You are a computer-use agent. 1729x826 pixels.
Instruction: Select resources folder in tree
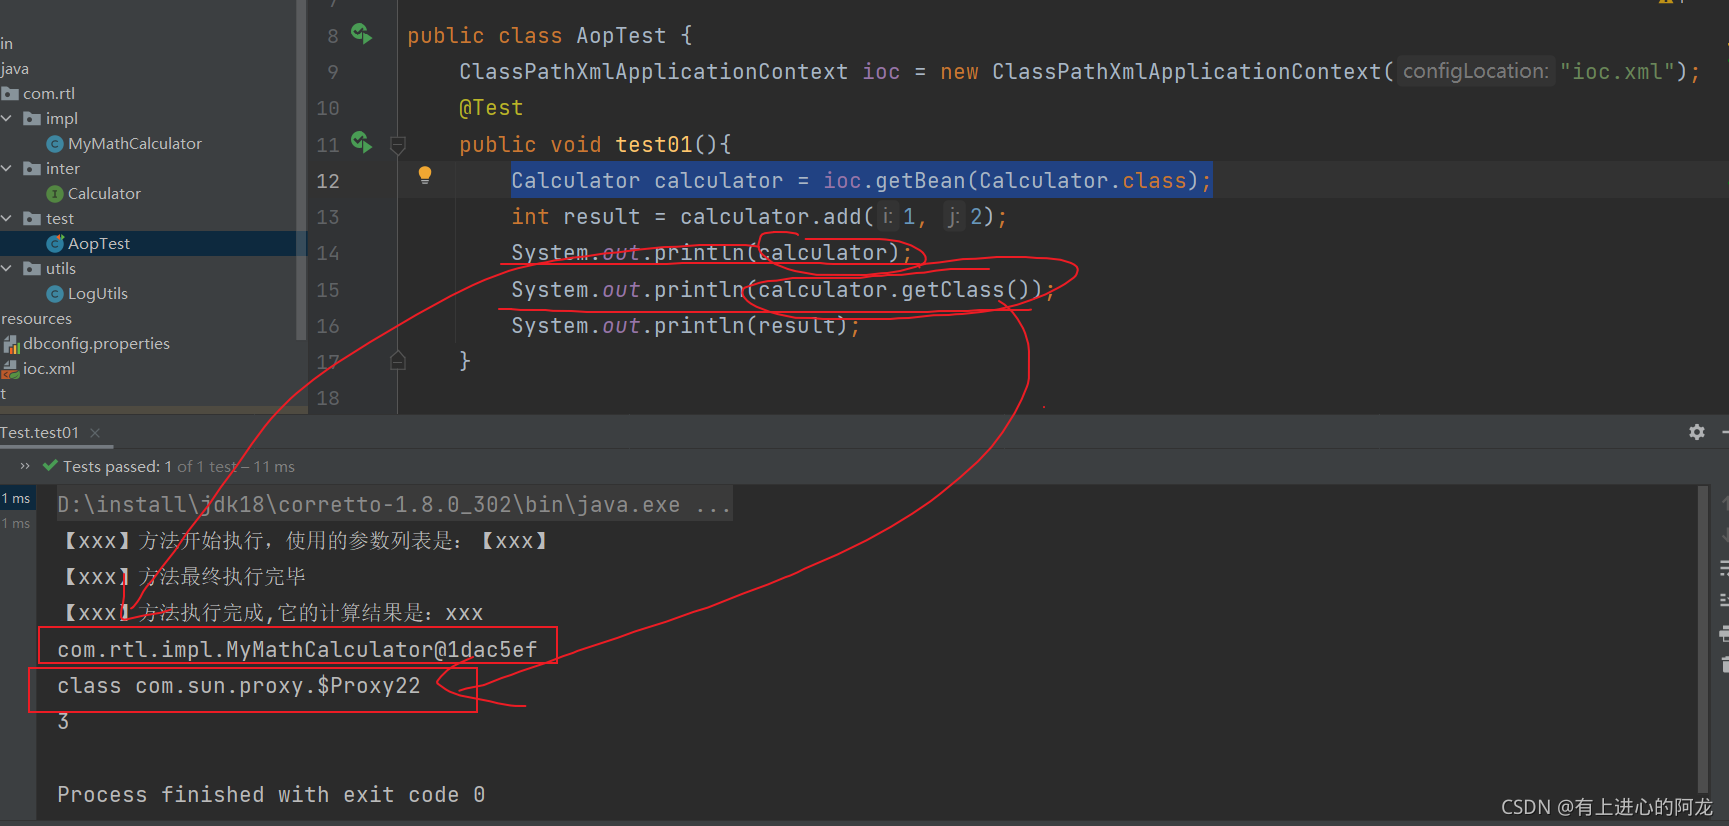tap(36, 319)
